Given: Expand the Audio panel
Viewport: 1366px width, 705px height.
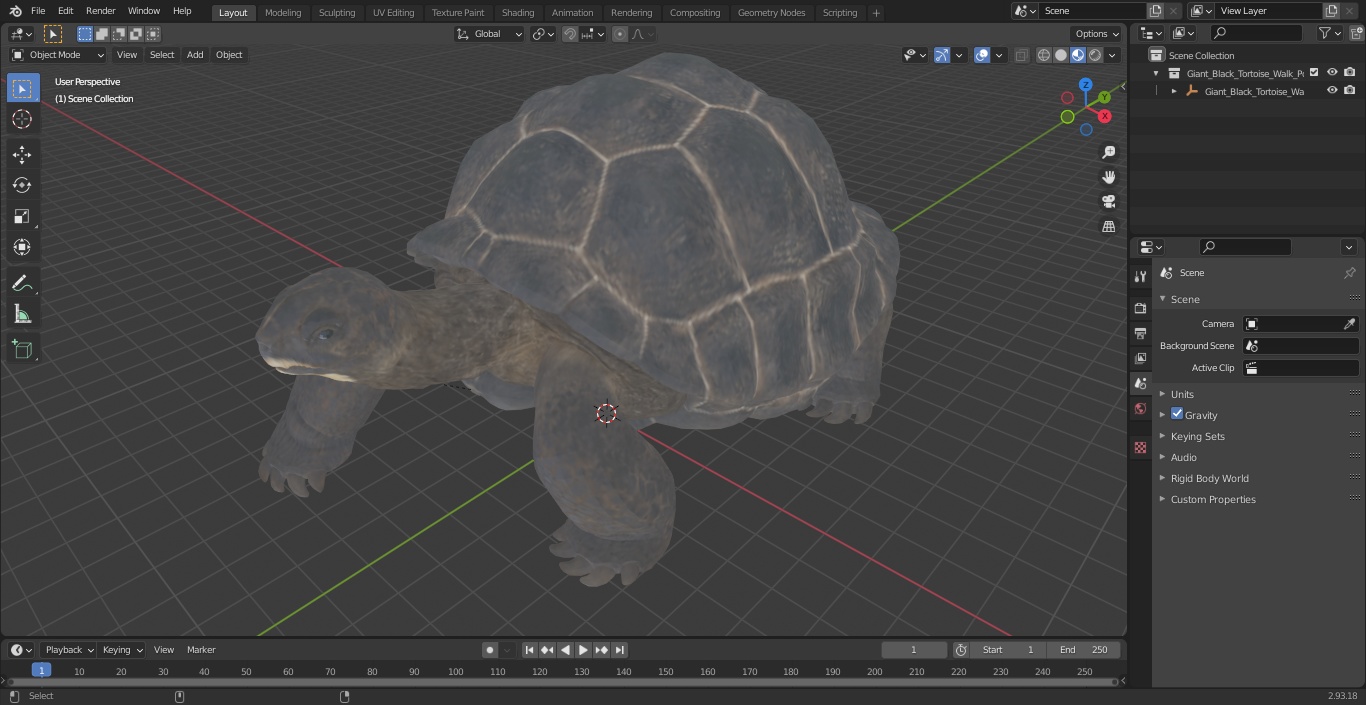Looking at the screenshot, I should pyautogui.click(x=1183, y=457).
